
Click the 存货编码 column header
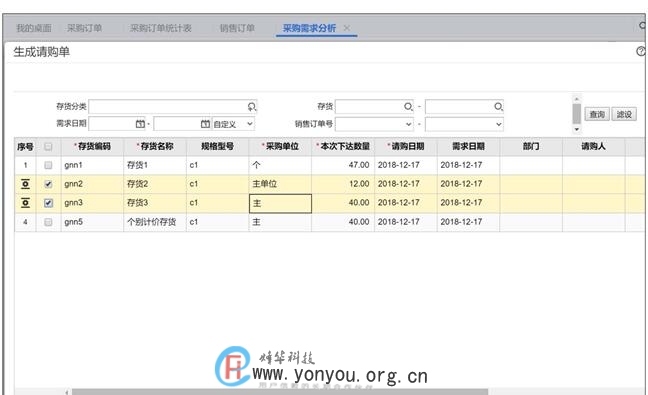(x=92, y=146)
